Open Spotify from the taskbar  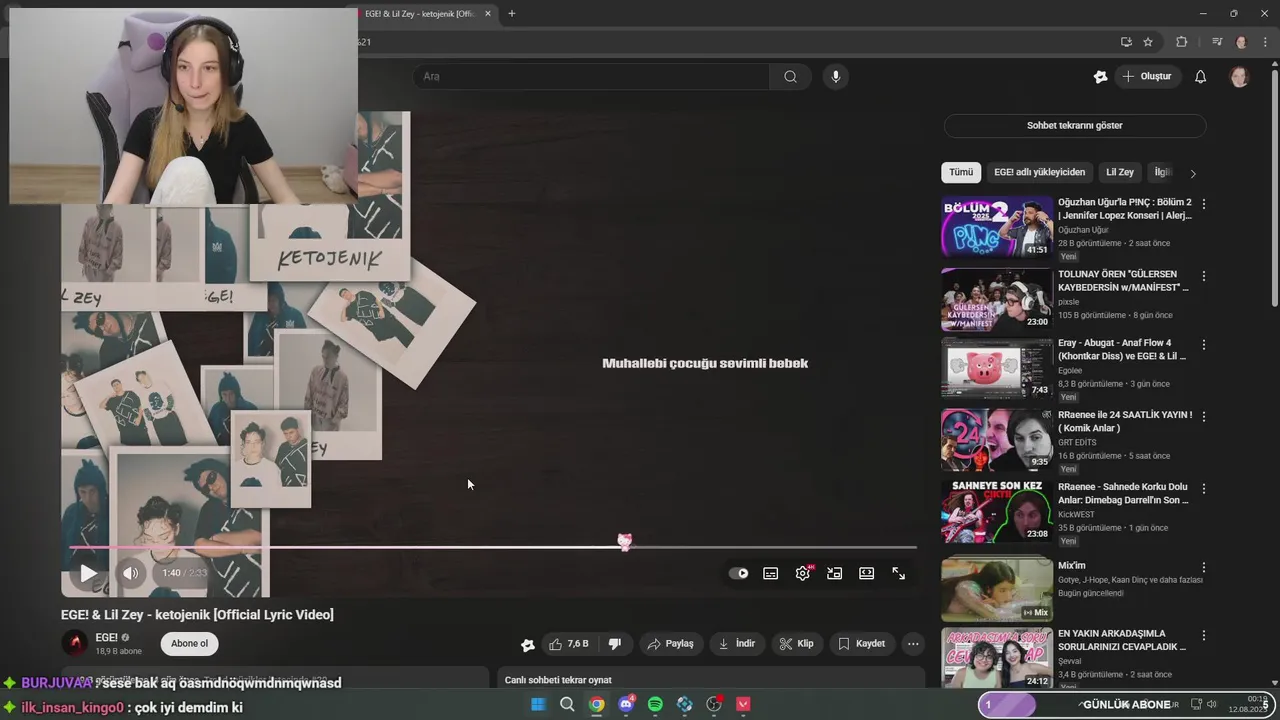point(655,704)
